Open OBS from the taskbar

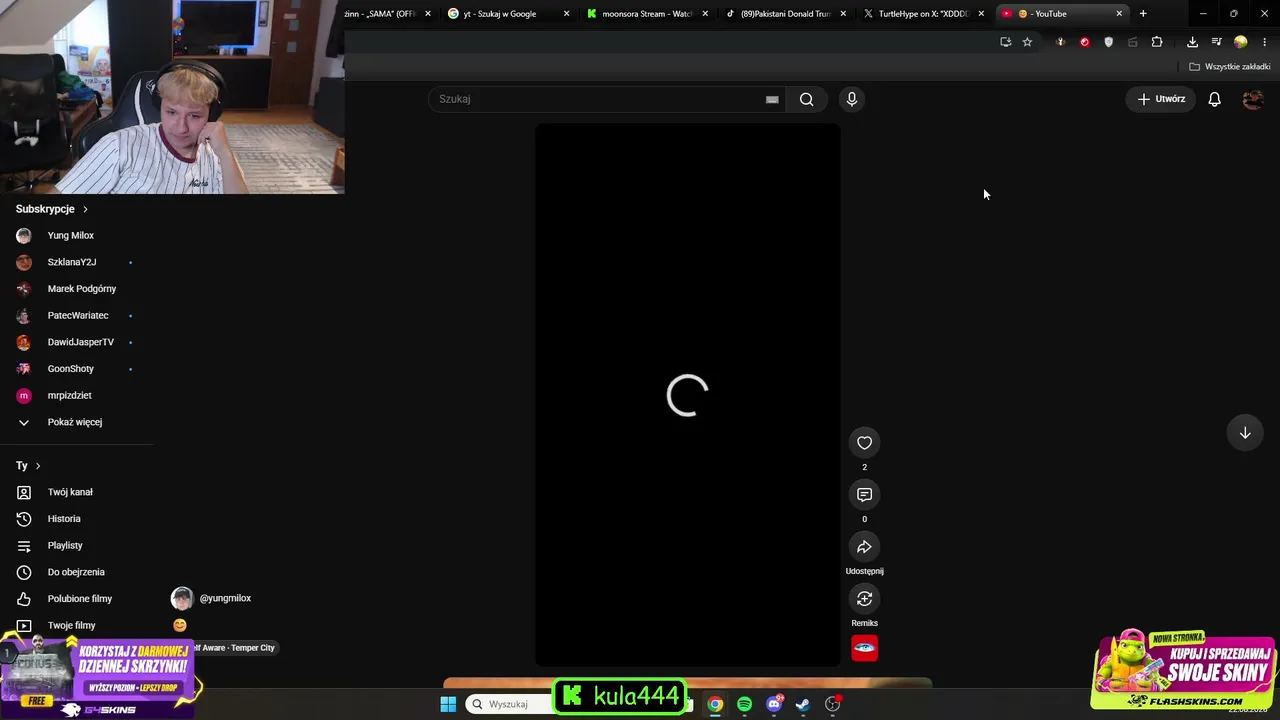pyautogui.click(x=832, y=704)
